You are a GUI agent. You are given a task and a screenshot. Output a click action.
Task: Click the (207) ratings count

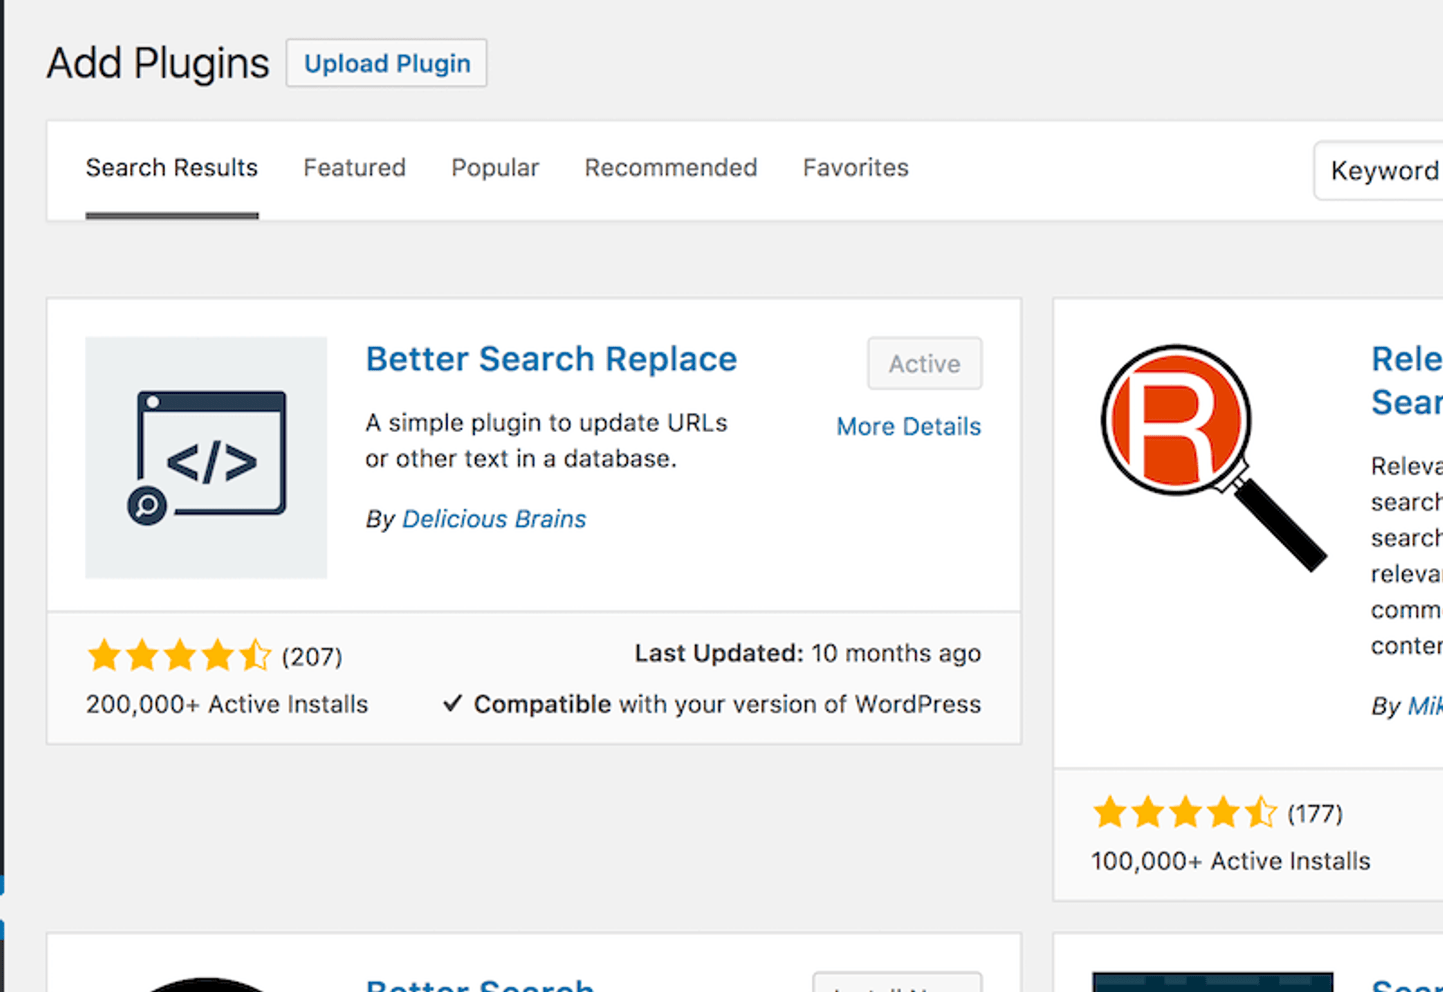[x=312, y=657]
